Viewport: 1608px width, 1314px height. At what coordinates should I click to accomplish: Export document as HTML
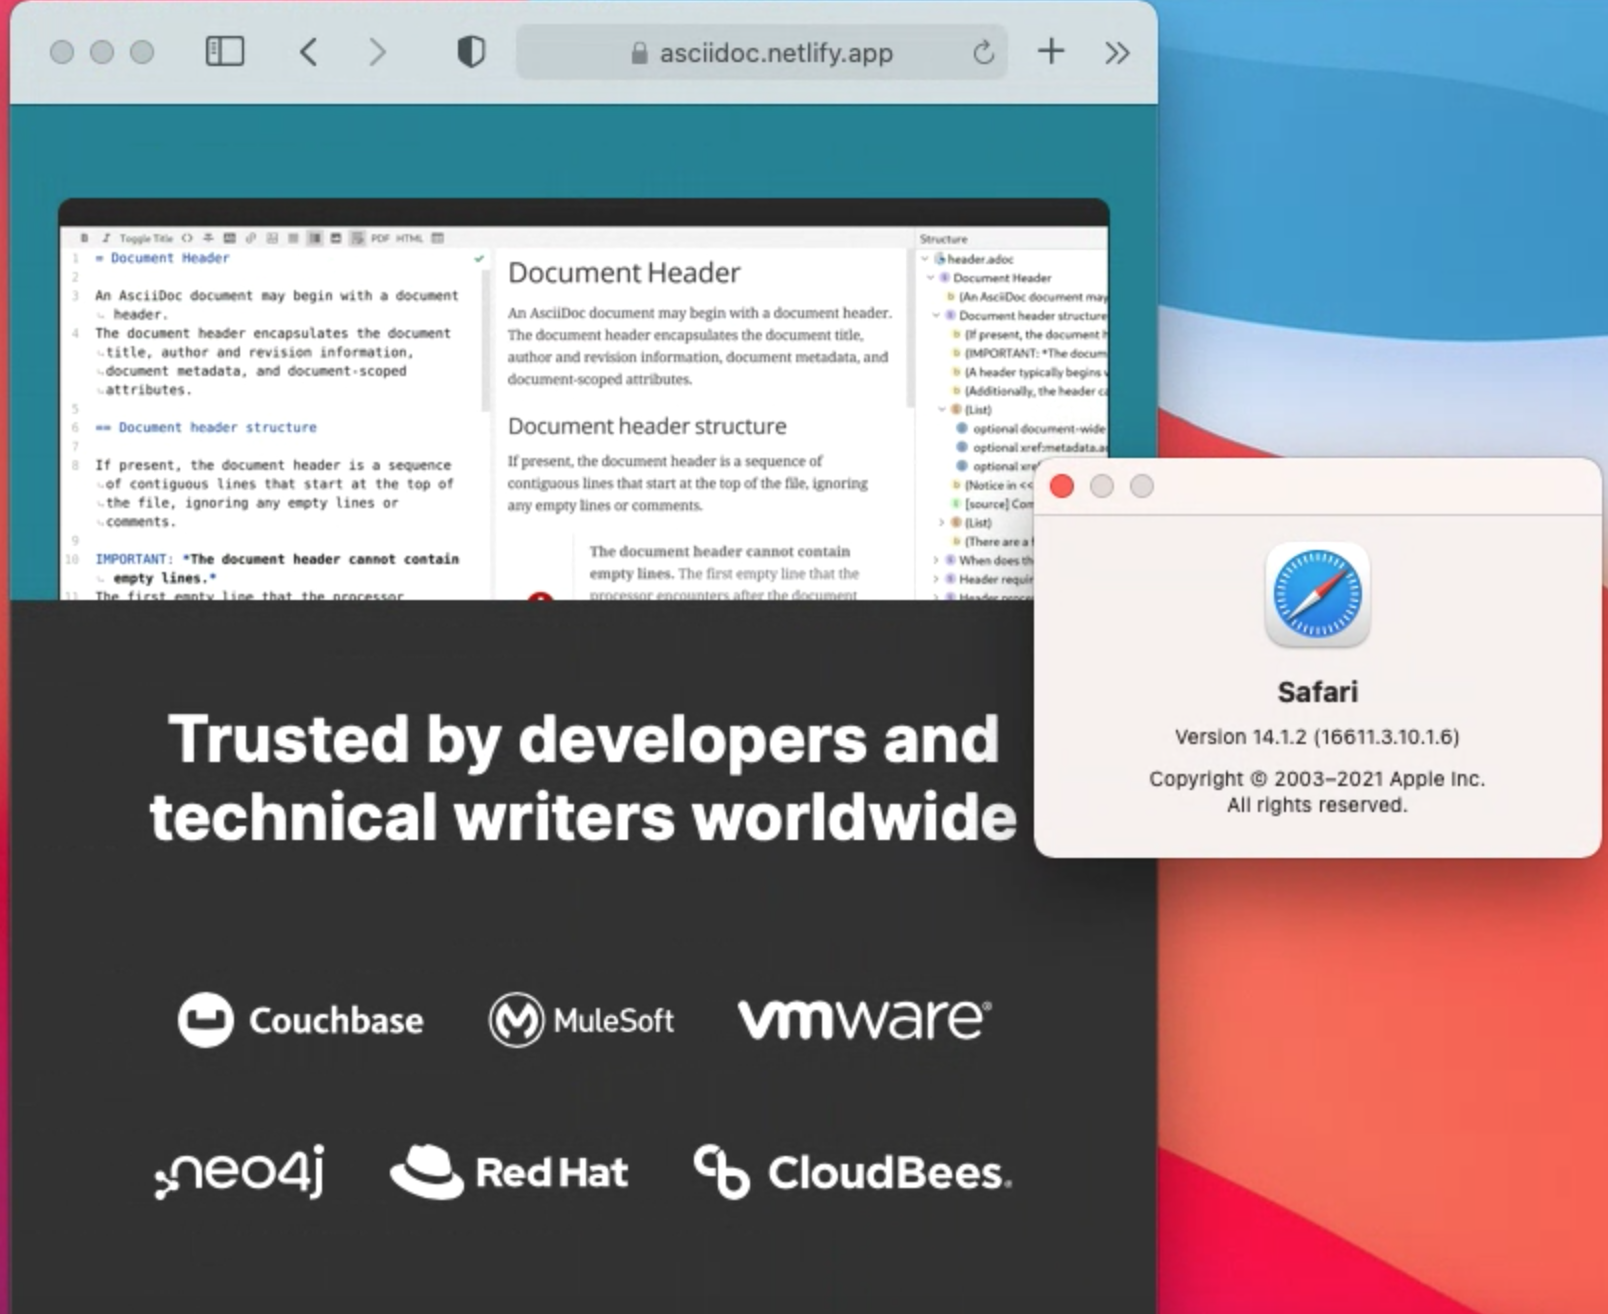coord(408,238)
